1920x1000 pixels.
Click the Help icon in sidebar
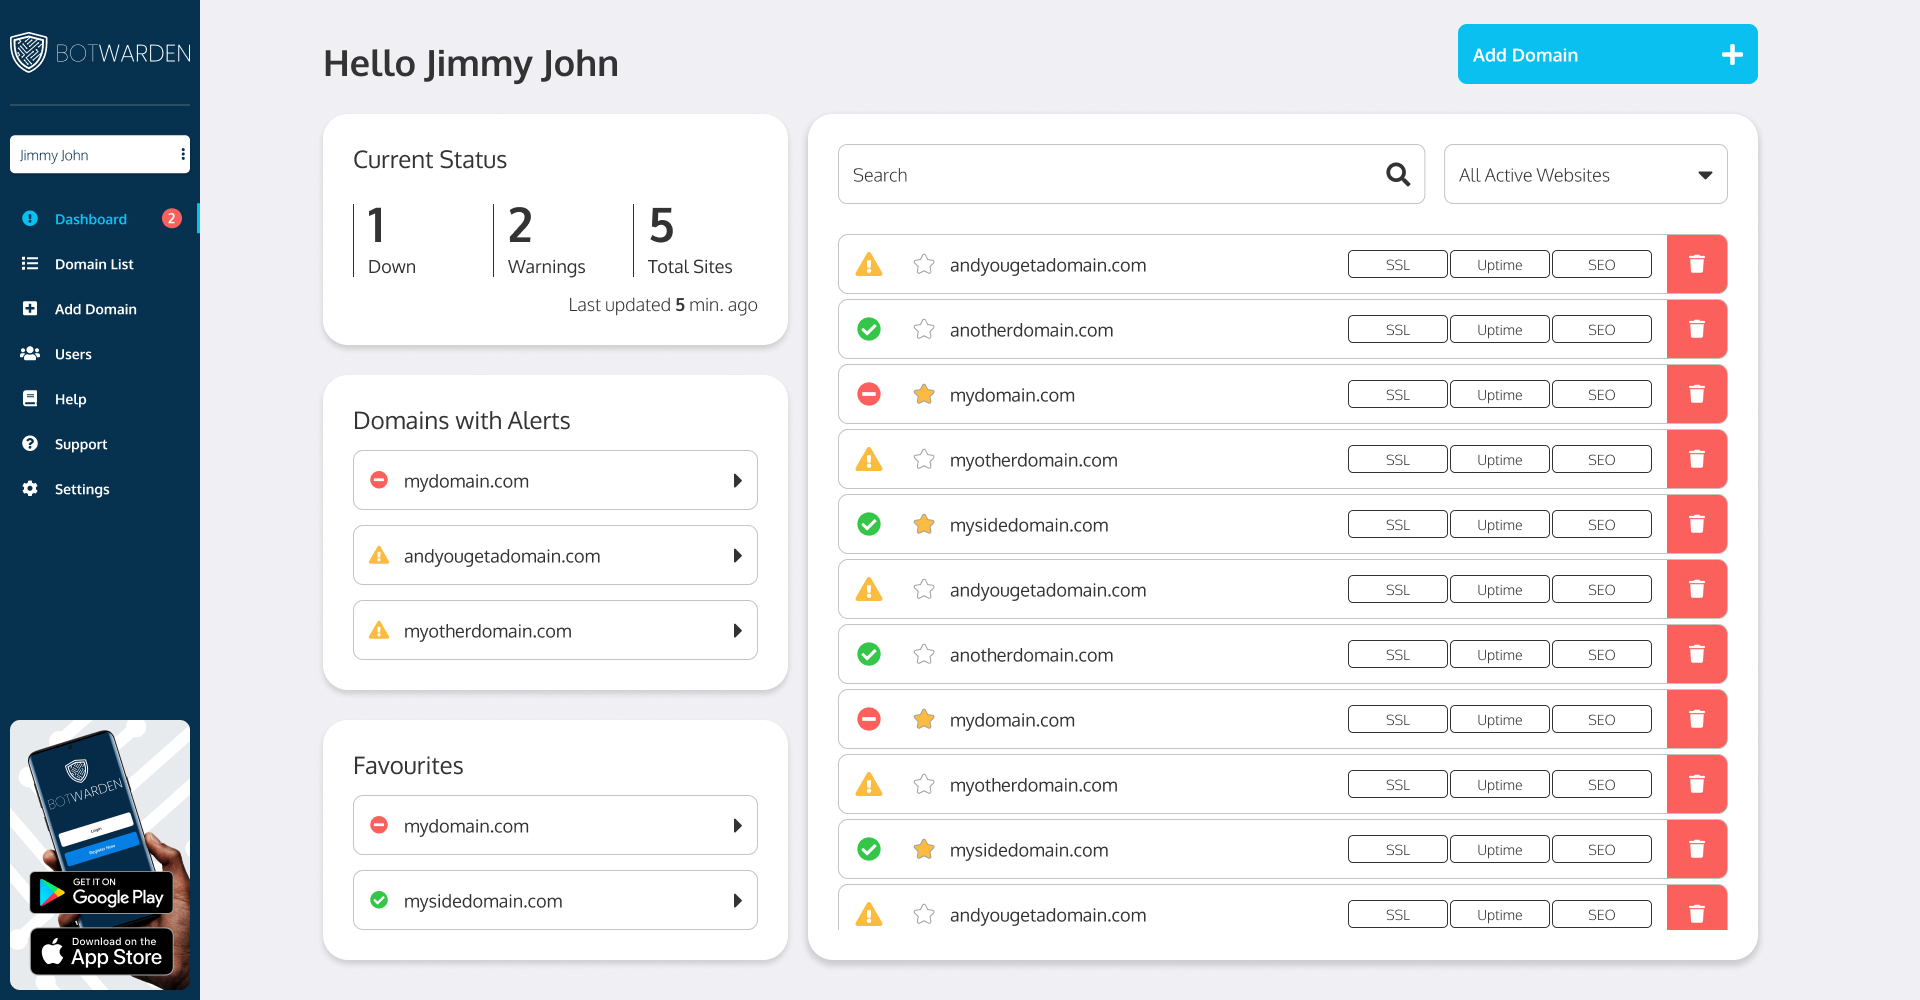click(x=30, y=399)
